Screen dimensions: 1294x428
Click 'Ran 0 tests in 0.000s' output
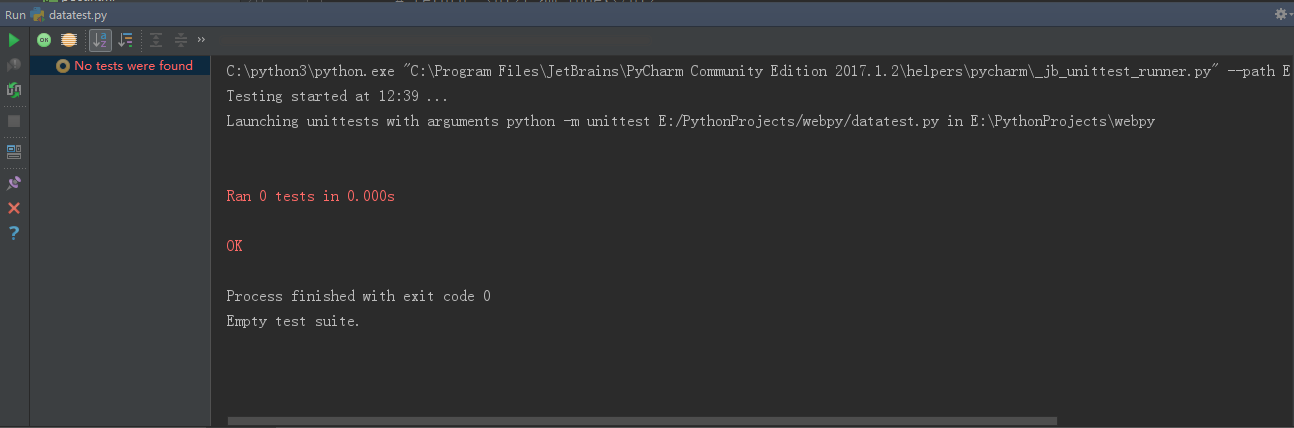click(310, 197)
